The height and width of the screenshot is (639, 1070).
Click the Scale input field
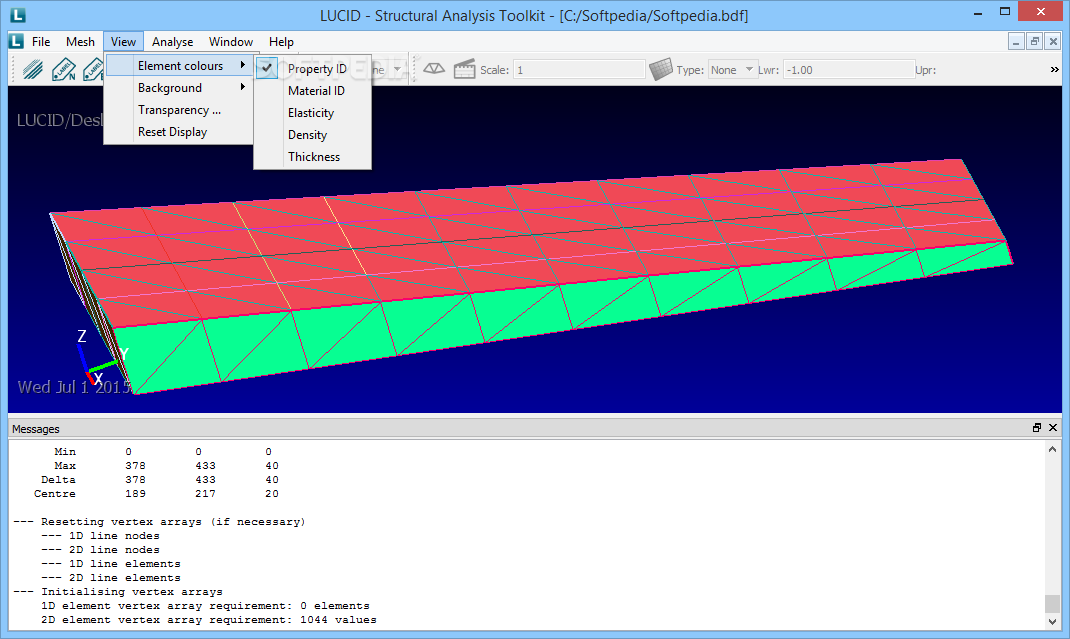coord(579,70)
